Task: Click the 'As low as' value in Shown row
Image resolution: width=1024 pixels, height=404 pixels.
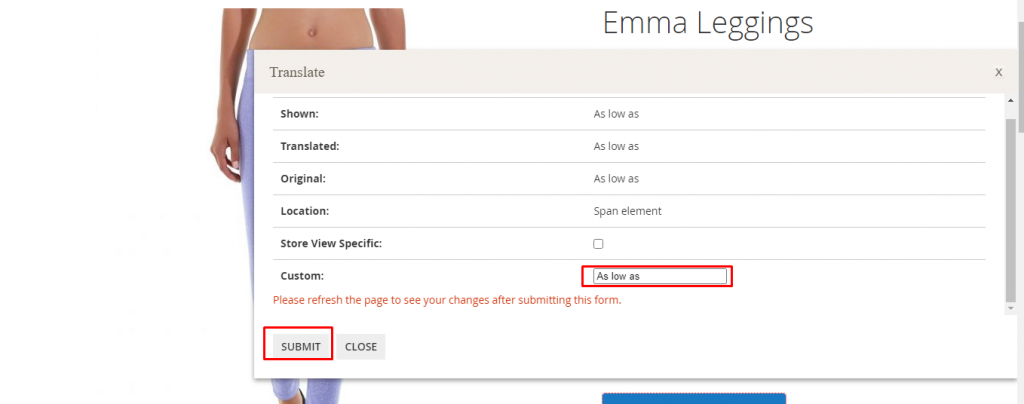Action: (616, 114)
